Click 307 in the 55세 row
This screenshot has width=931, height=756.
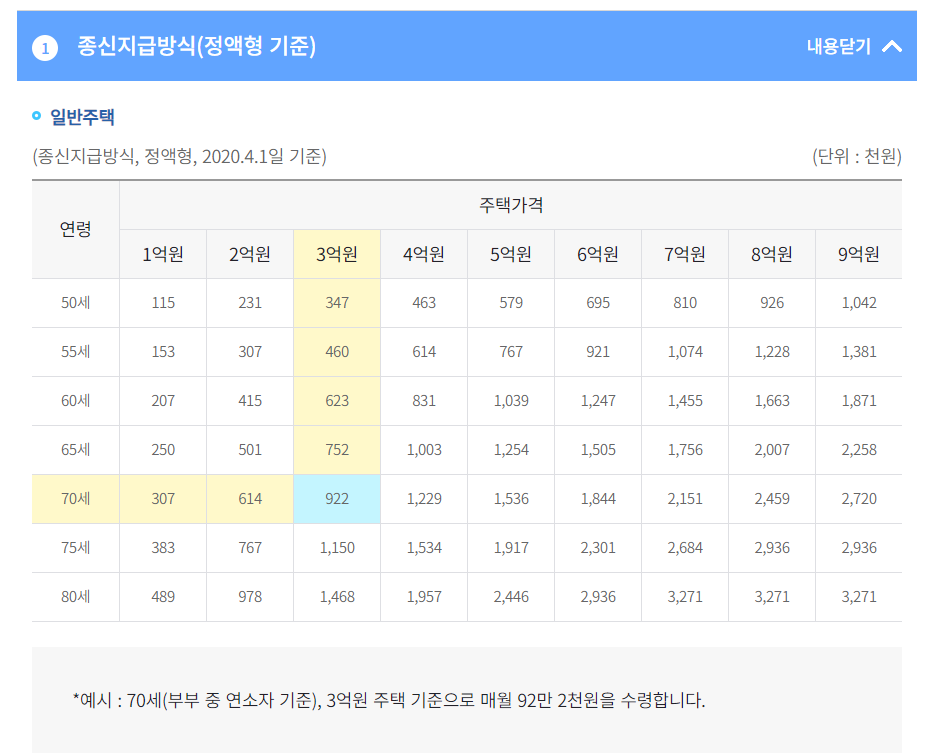(x=250, y=352)
